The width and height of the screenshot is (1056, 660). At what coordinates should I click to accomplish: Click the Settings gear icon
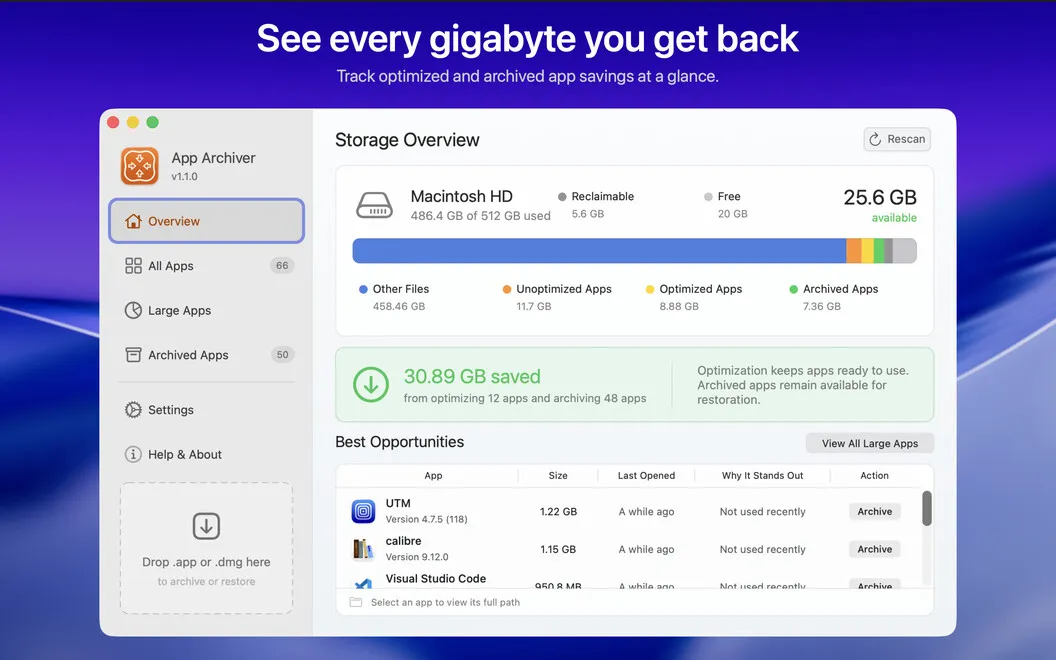133,409
